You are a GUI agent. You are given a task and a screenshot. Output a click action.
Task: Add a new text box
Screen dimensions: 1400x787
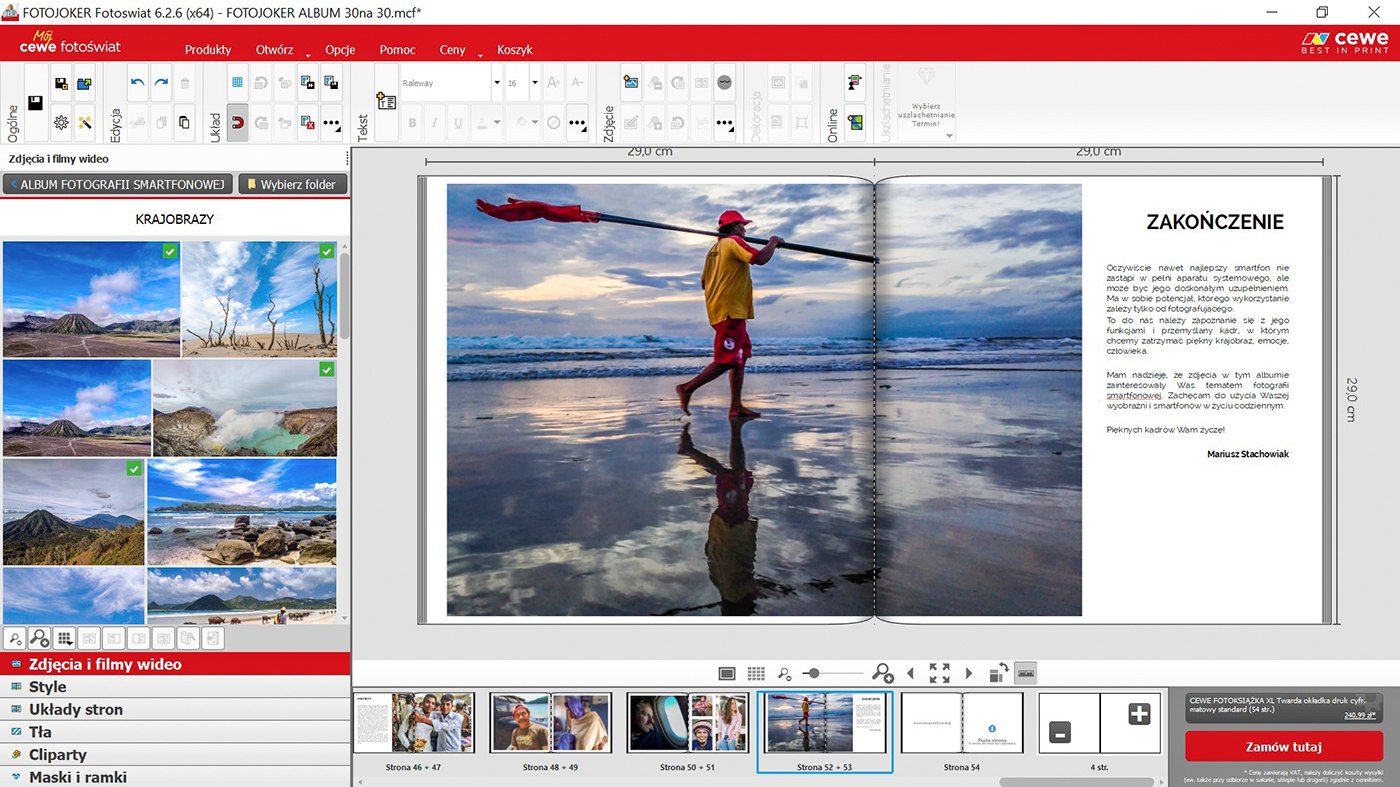coord(387,102)
